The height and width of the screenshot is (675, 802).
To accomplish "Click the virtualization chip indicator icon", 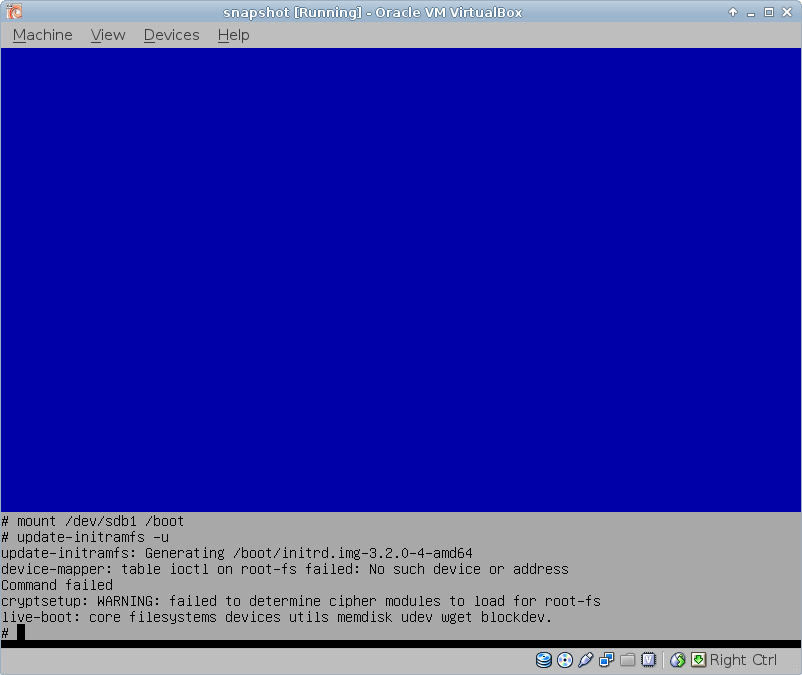I will 649,660.
